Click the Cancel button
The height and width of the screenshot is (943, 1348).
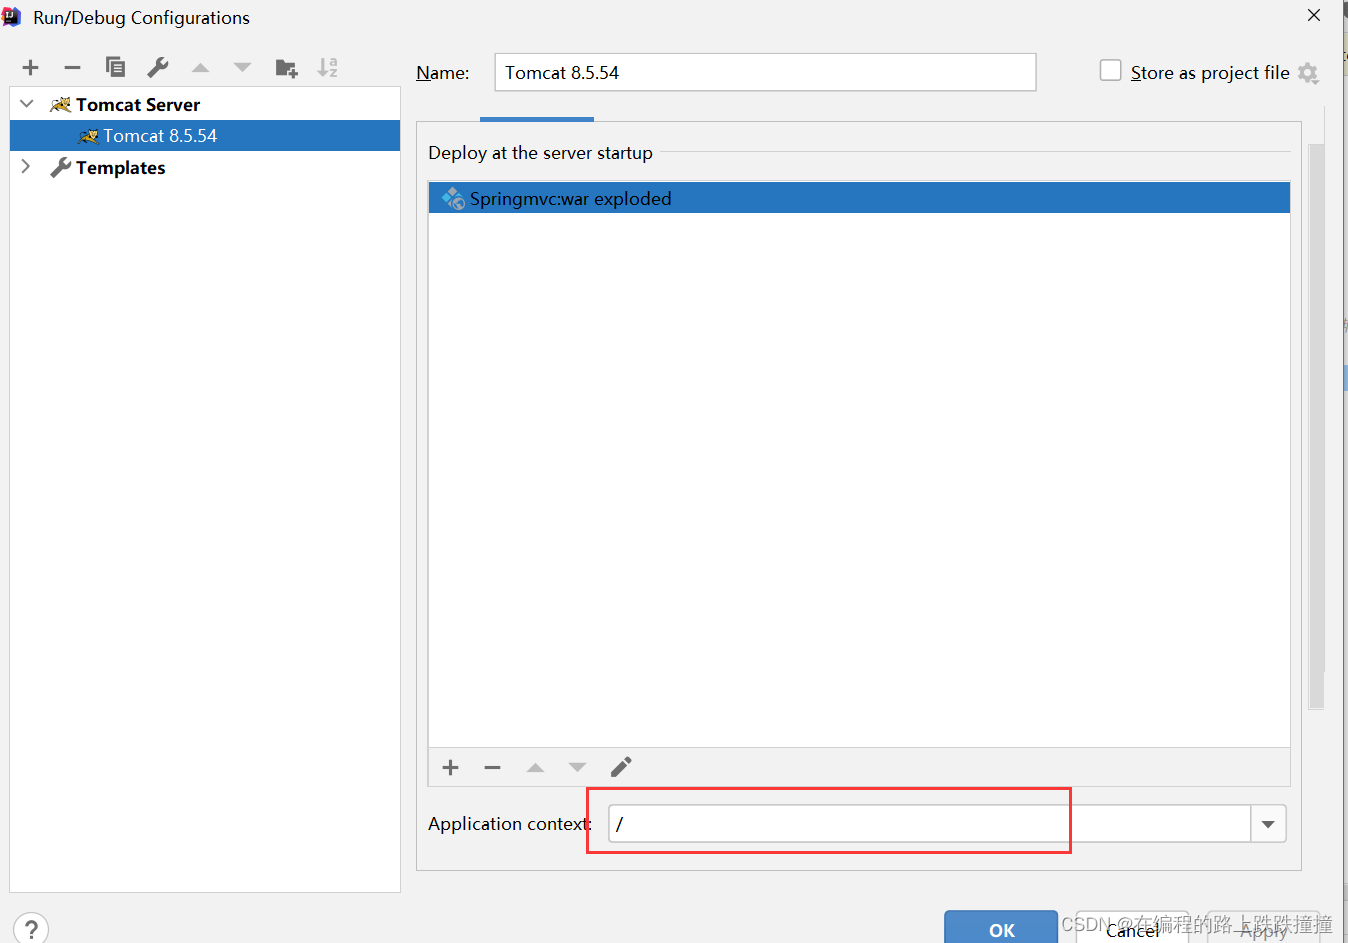1132,929
